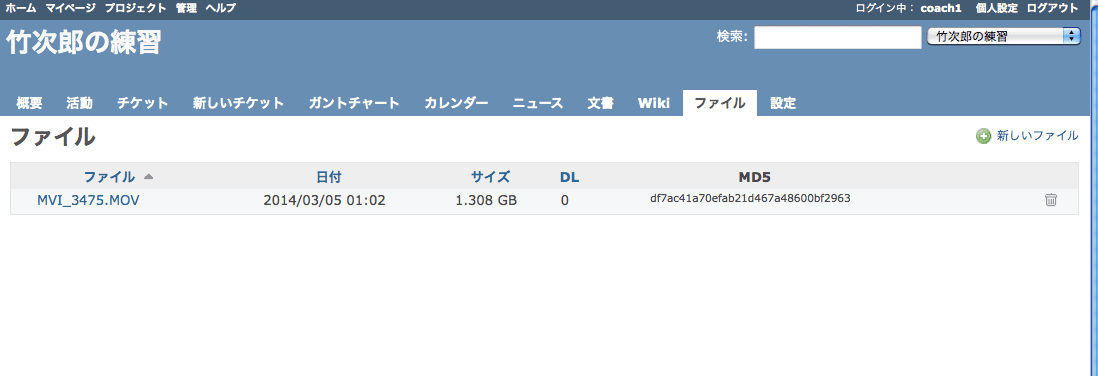Select the 概要 tab
The image size is (1098, 376).
tap(29, 104)
